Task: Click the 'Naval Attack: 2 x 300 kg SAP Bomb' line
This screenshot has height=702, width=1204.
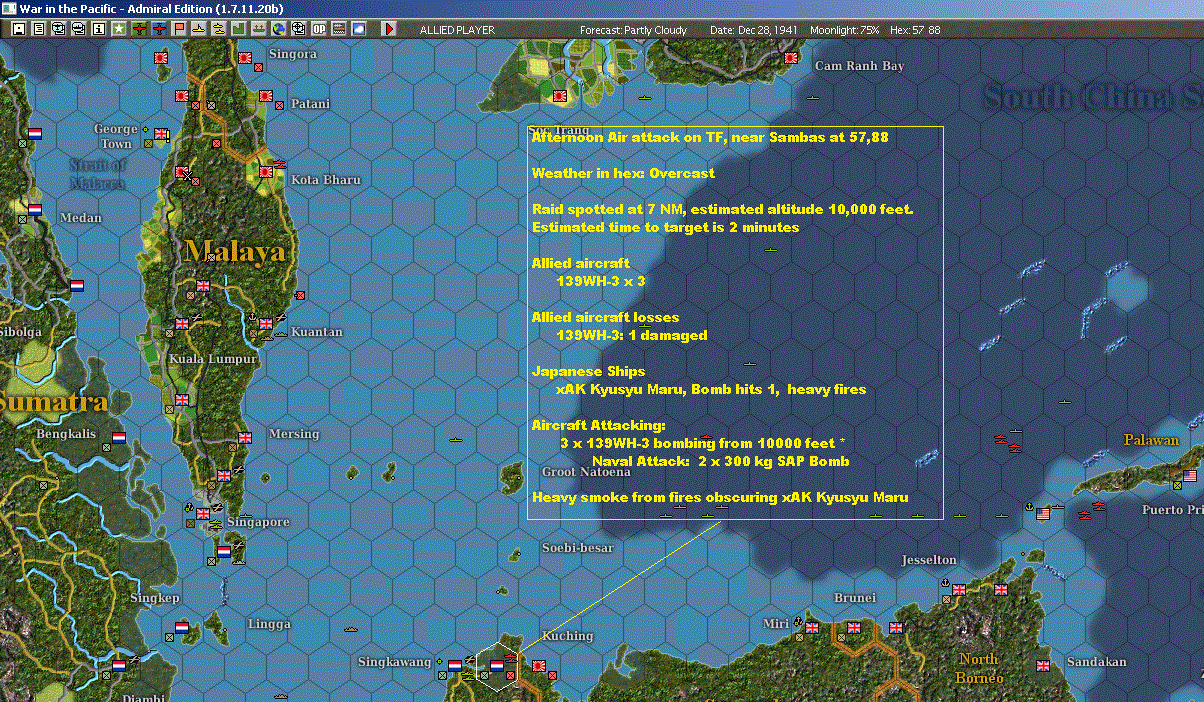Action: pyautogui.click(x=721, y=461)
